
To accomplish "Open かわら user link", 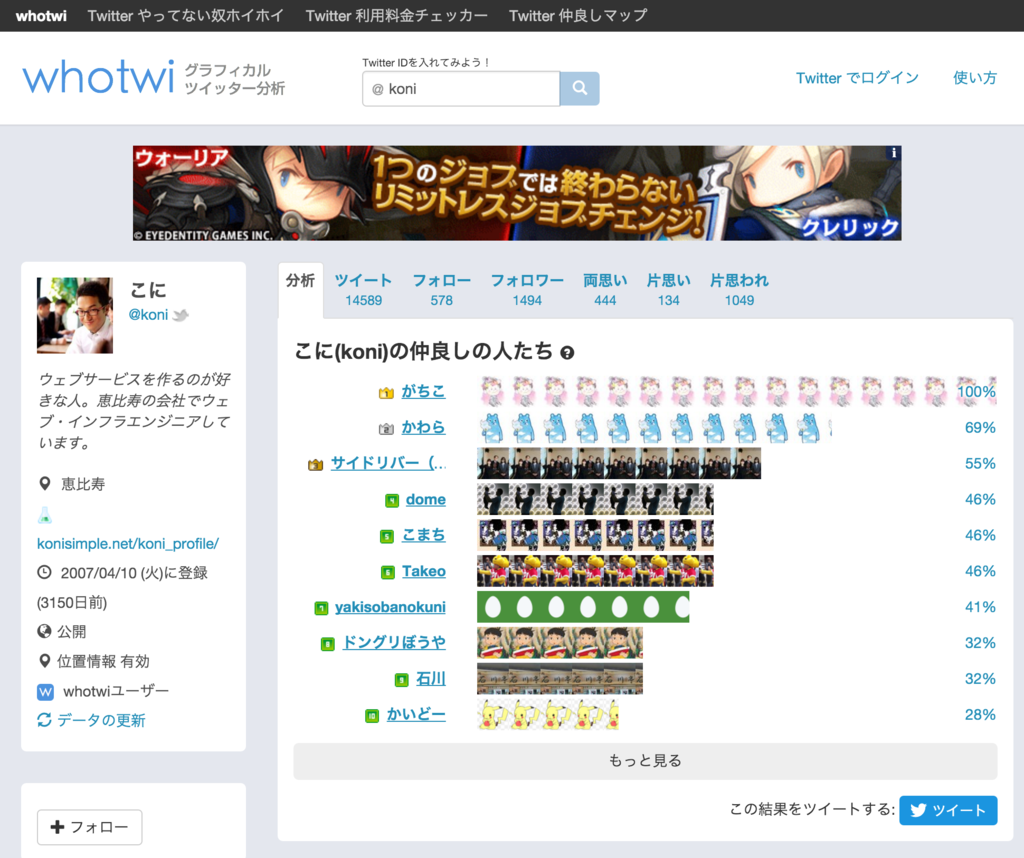I will tap(423, 427).
